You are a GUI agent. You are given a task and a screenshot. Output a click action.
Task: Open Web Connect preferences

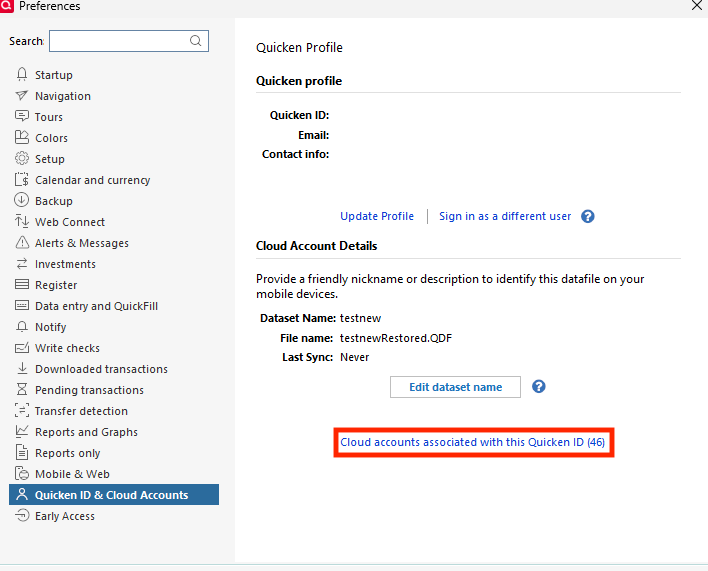[70, 222]
